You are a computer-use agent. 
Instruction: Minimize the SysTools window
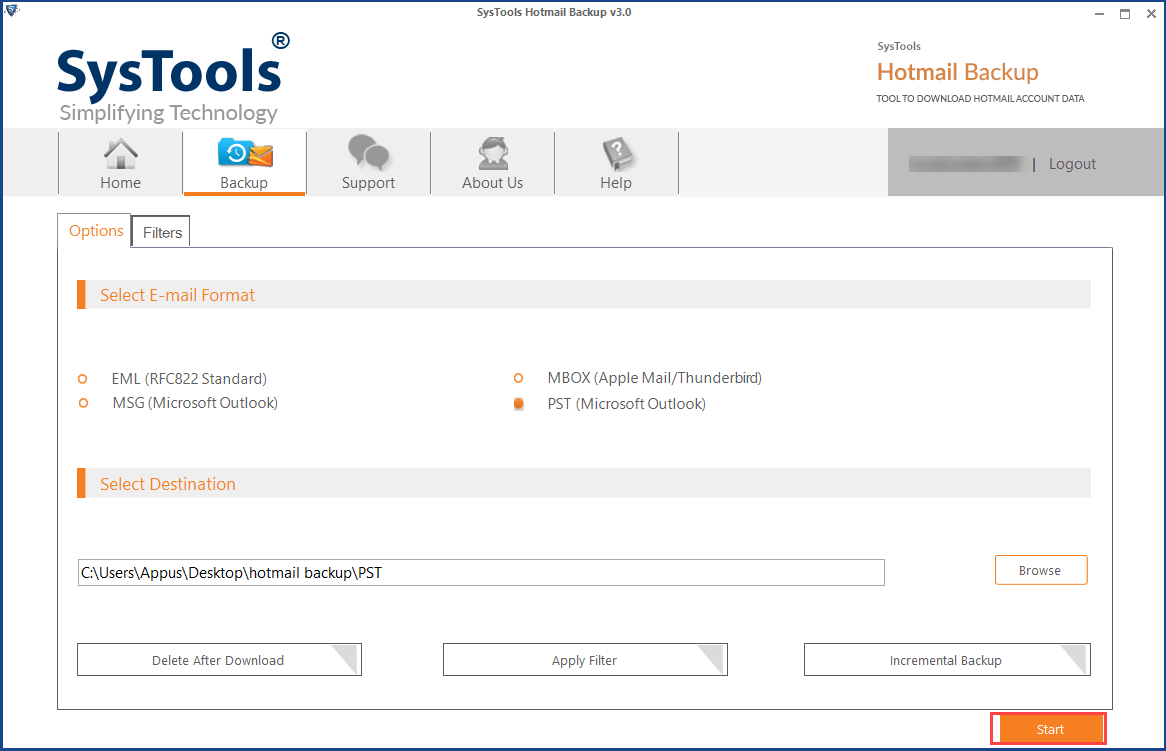coord(1099,14)
